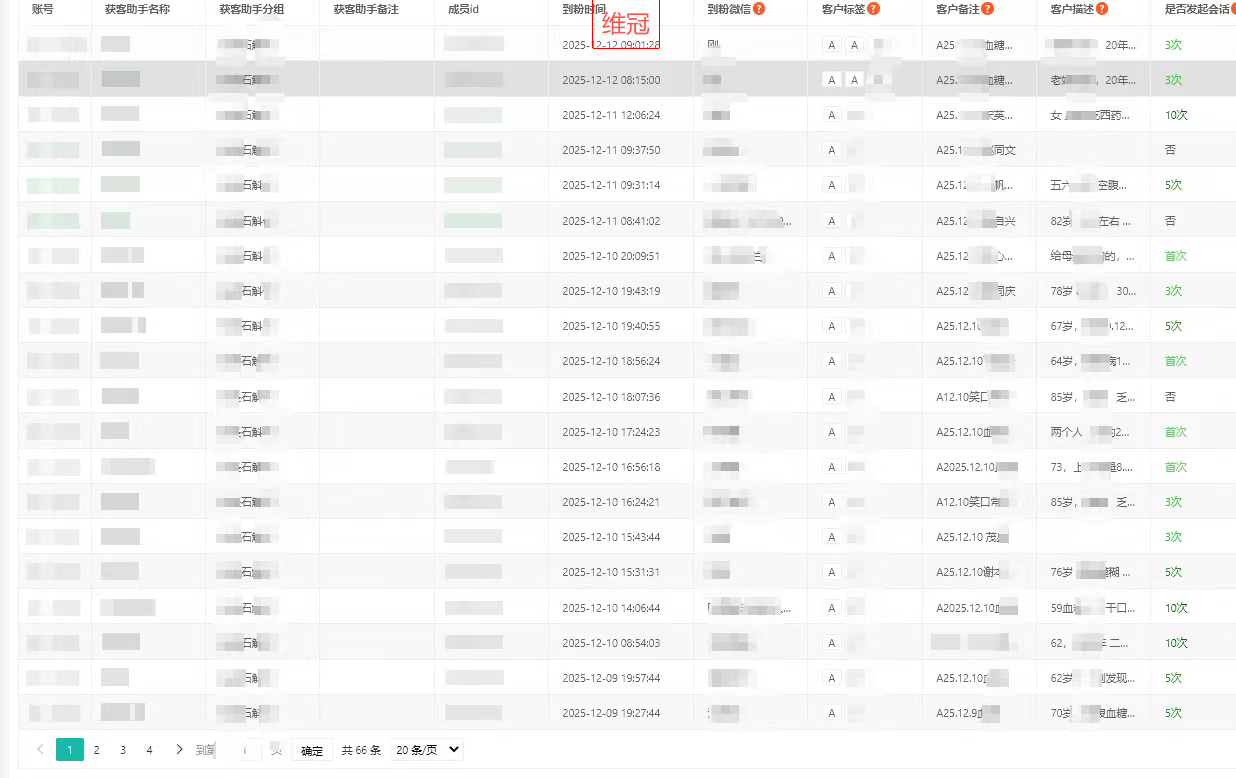
Task: Select page 3 in pagination
Action: [x=123, y=750]
